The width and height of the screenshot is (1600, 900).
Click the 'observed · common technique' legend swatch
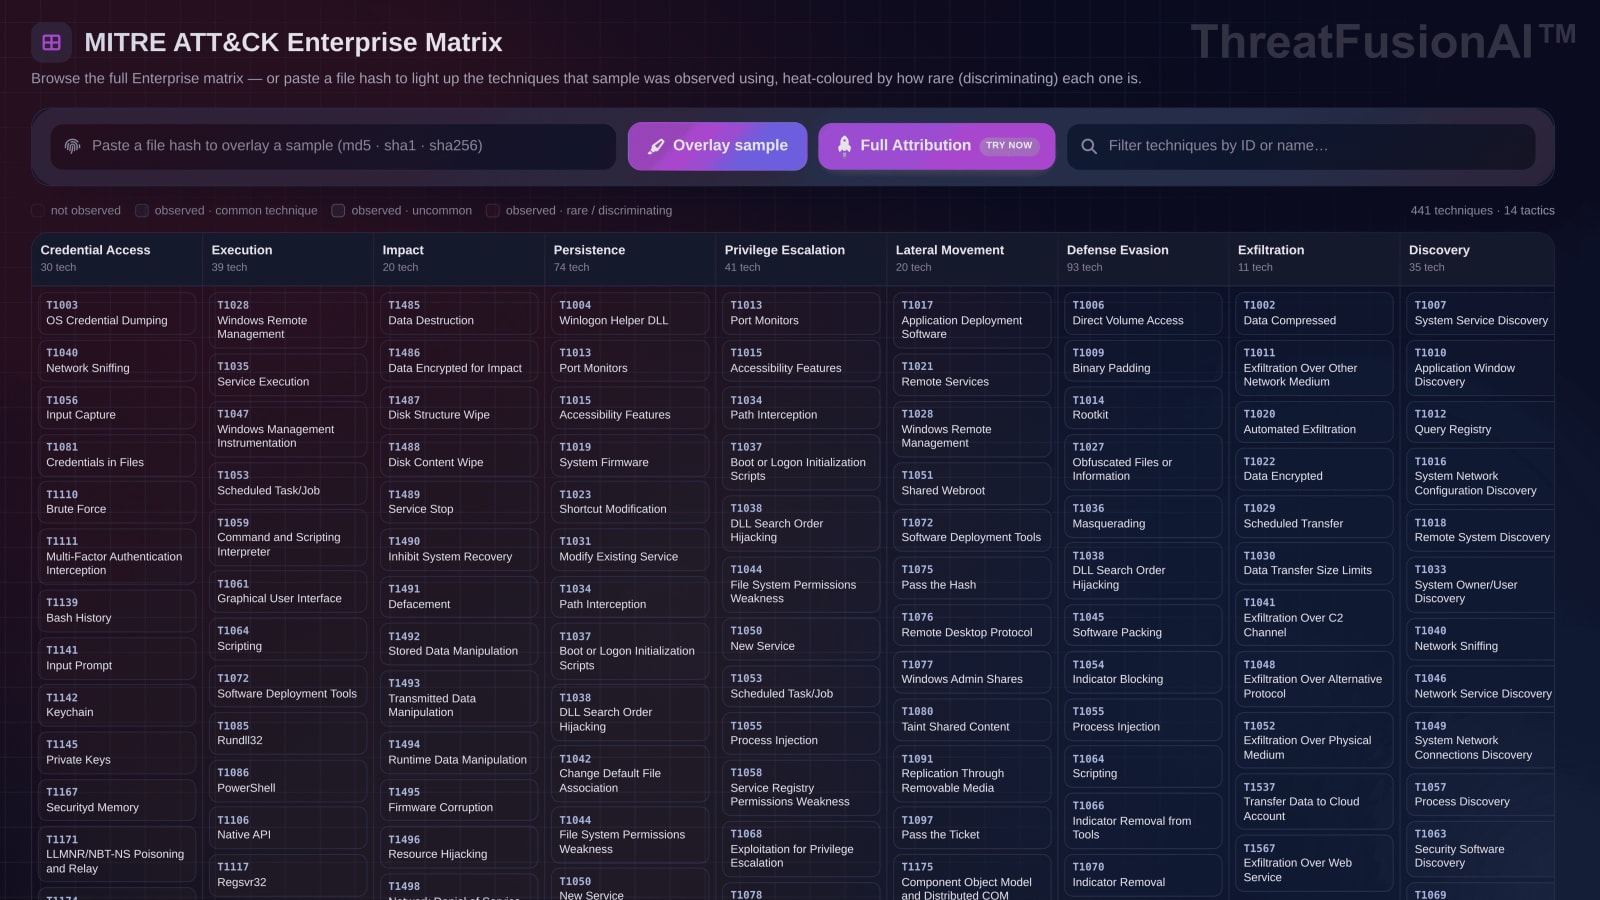tap(142, 211)
